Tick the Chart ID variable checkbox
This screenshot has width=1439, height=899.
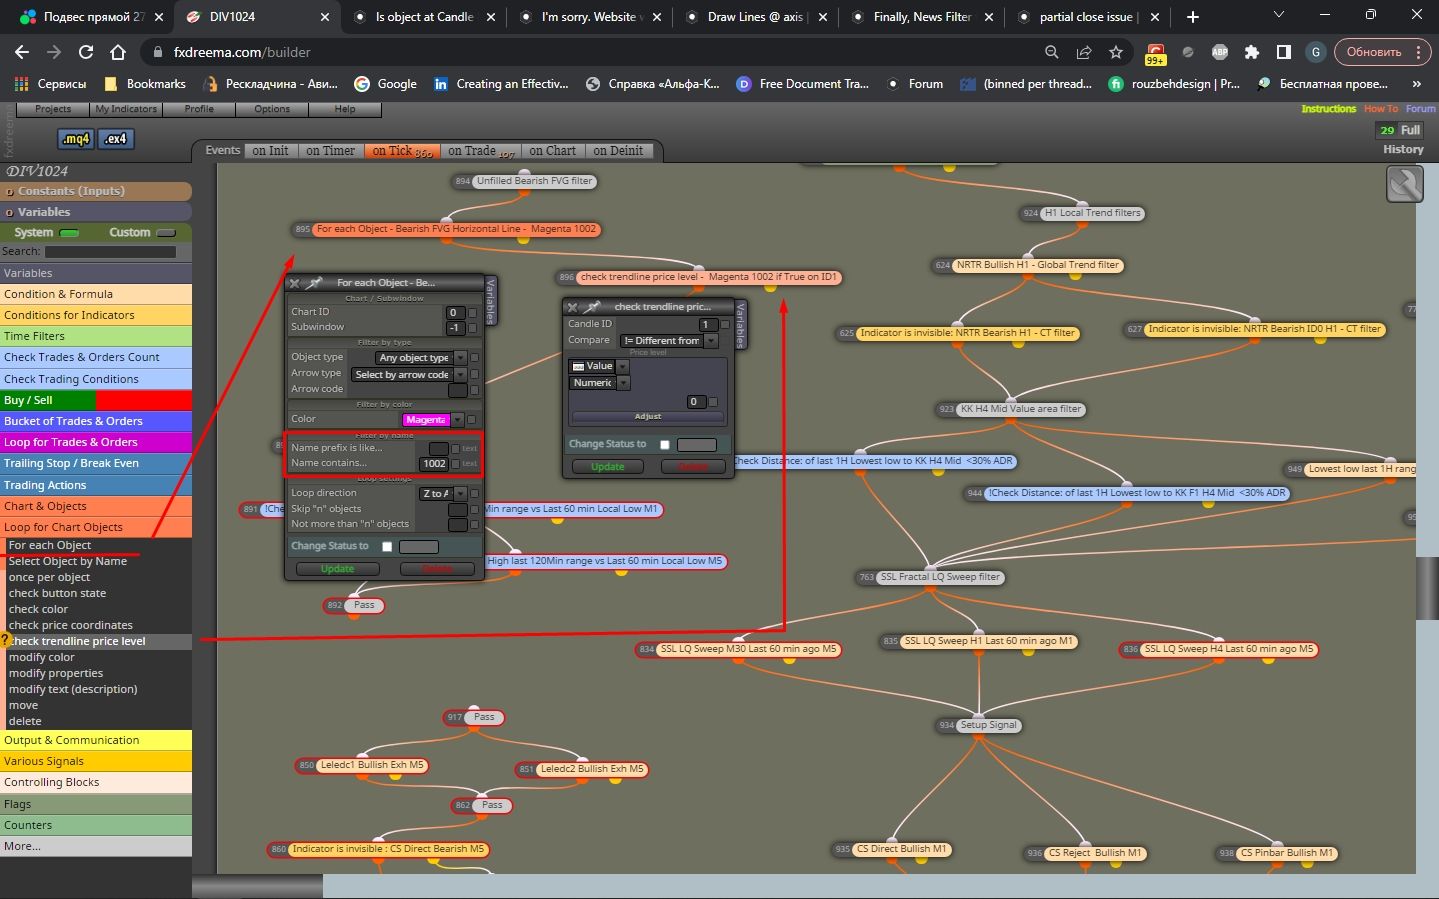coord(474,312)
